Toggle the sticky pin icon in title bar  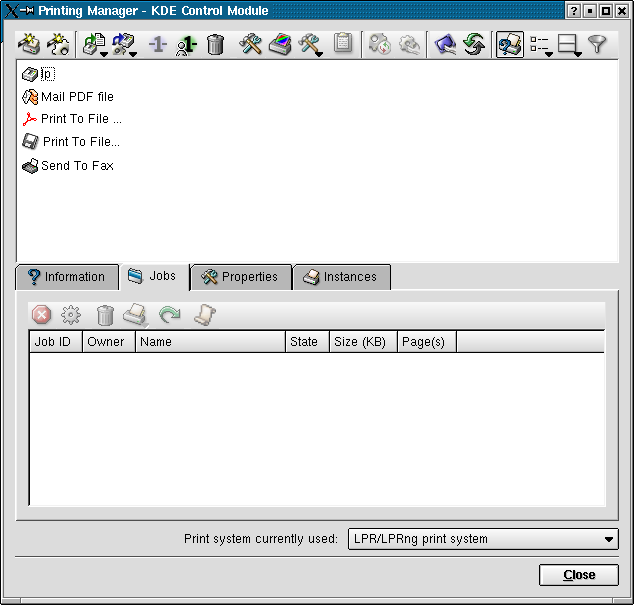coord(27,11)
